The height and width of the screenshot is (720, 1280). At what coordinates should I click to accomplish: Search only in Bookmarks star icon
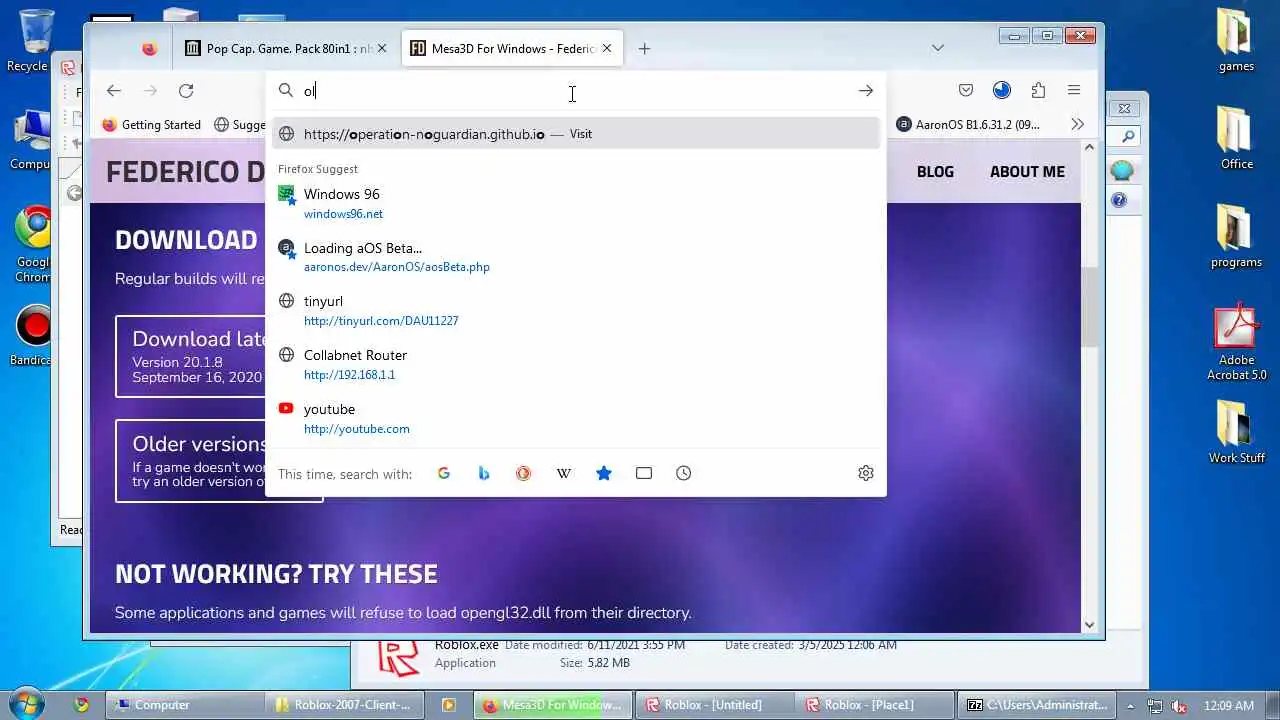point(604,473)
